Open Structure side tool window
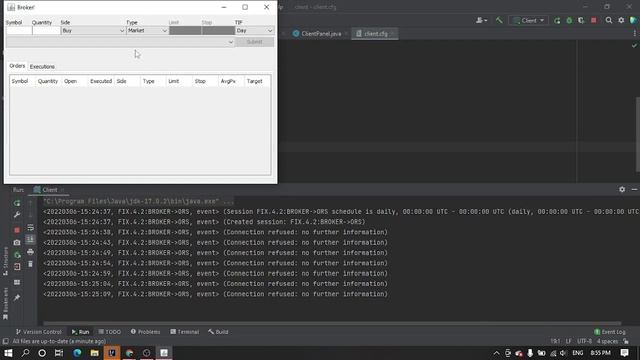 (x=5, y=261)
